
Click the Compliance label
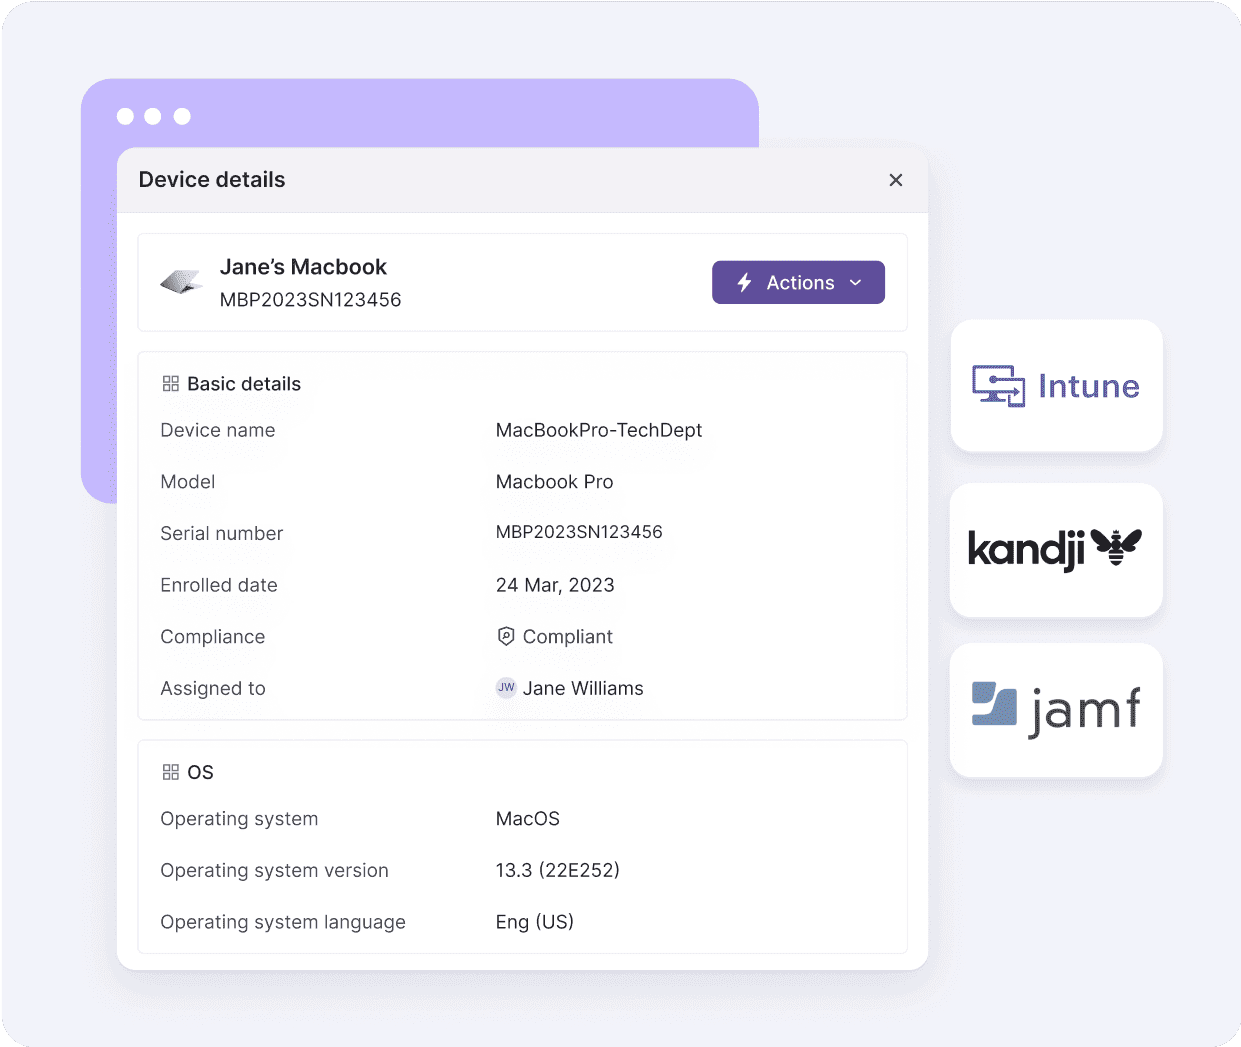(x=213, y=637)
